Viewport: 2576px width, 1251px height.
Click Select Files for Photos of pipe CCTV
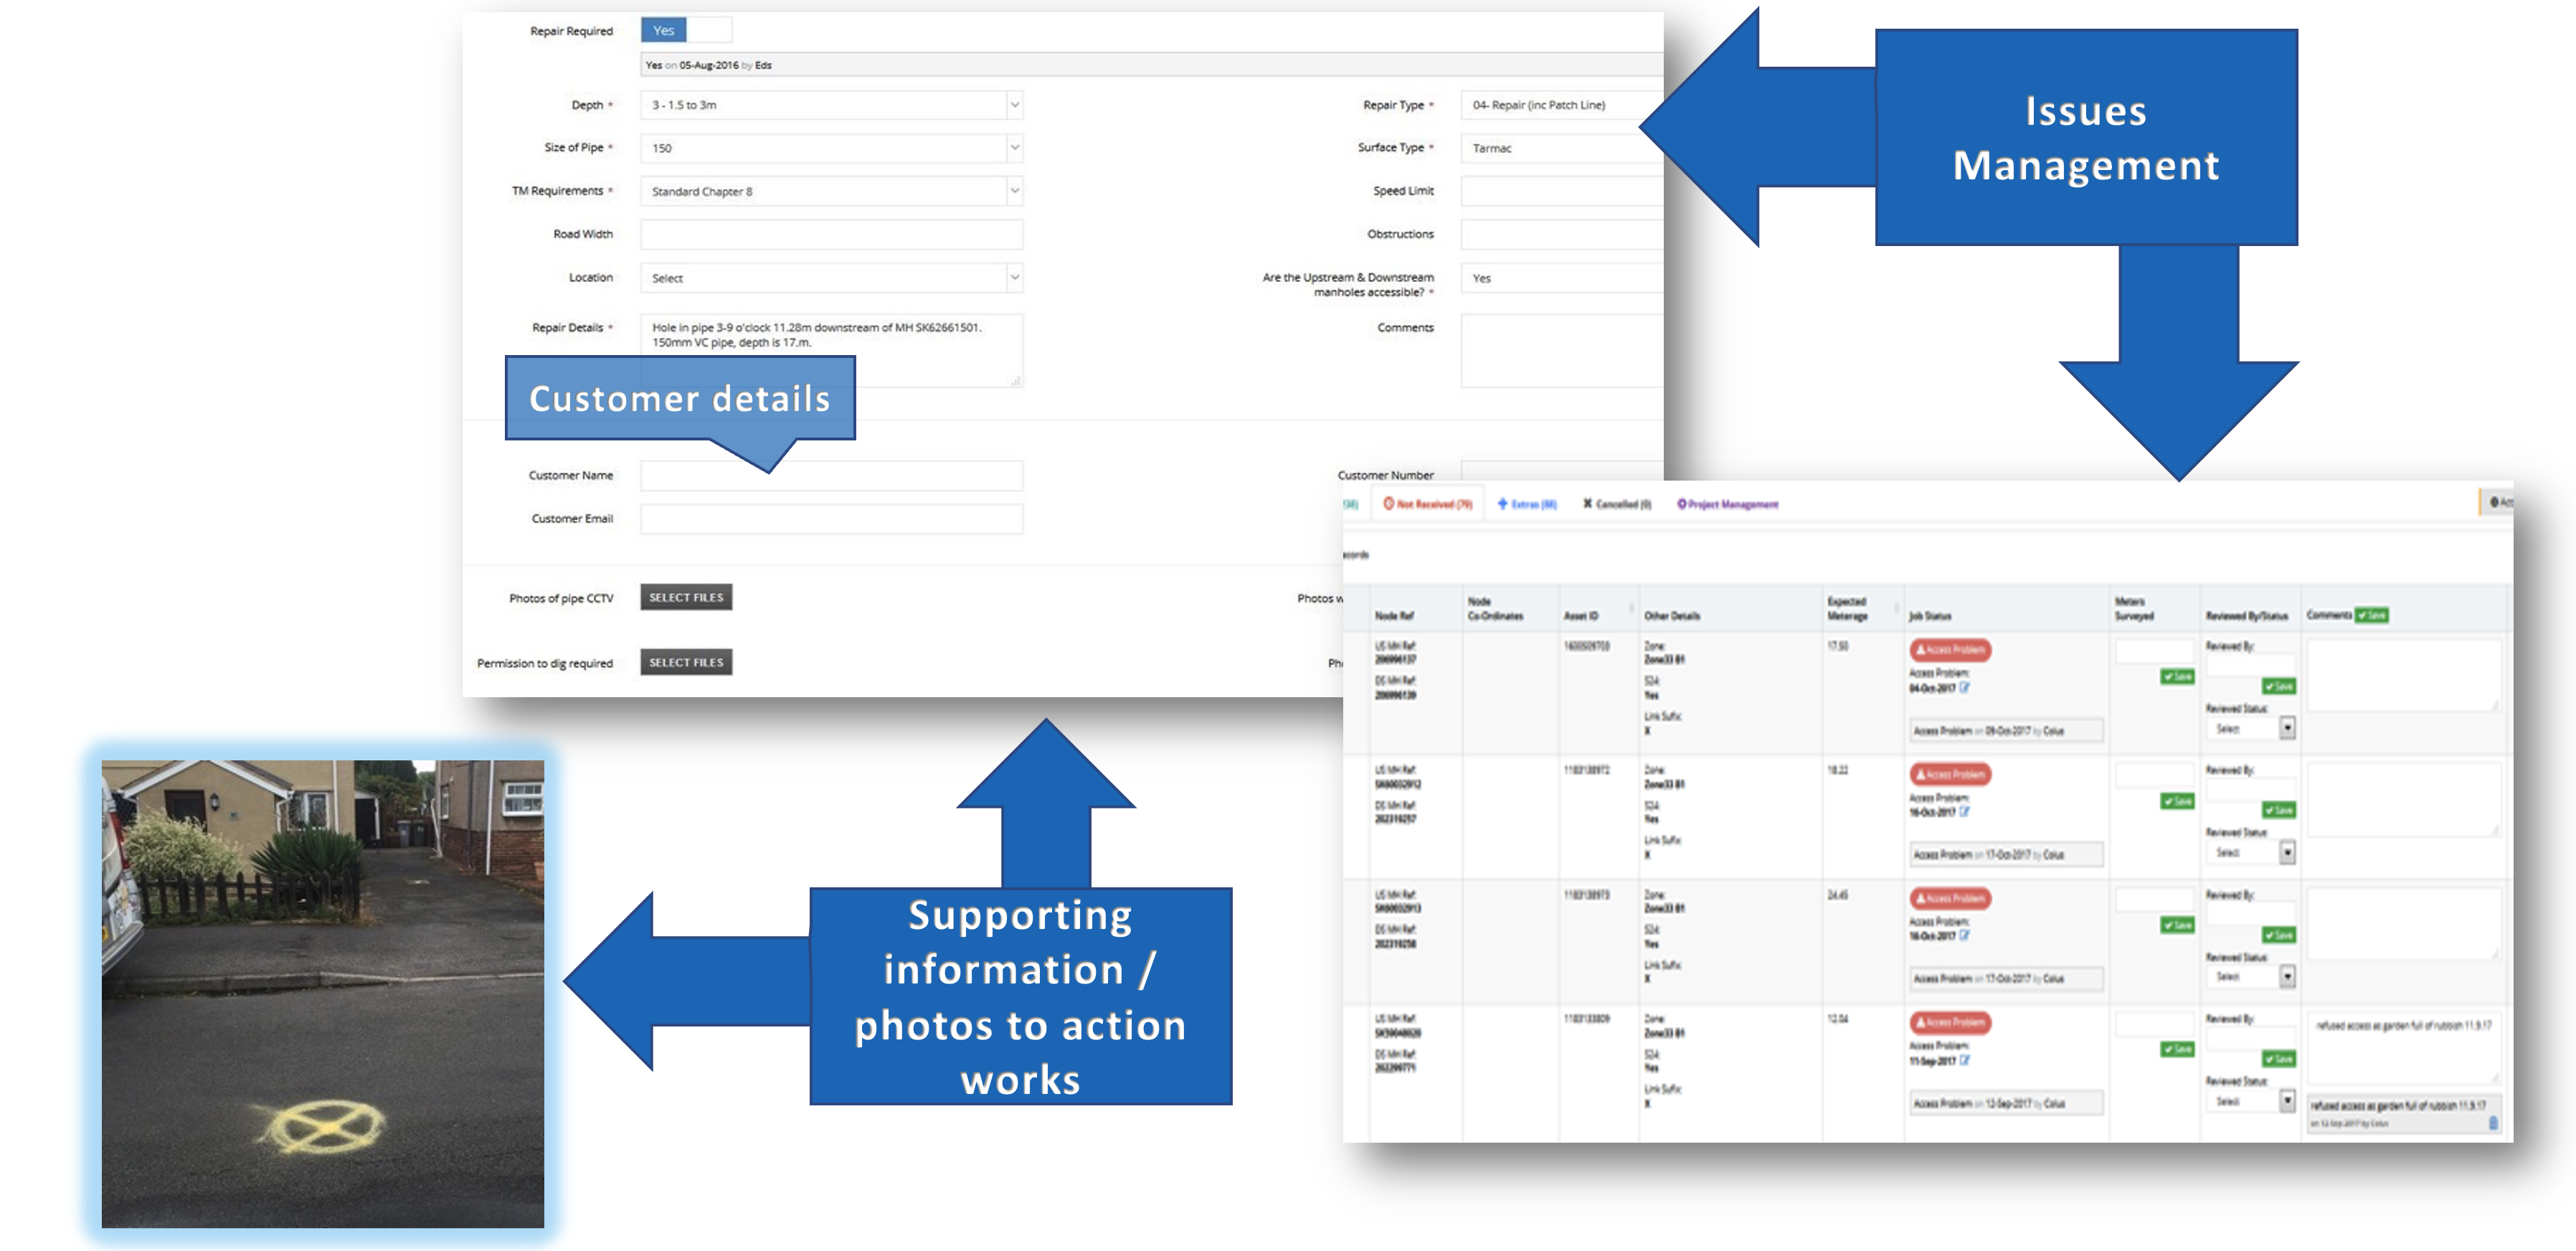click(x=686, y=597)
